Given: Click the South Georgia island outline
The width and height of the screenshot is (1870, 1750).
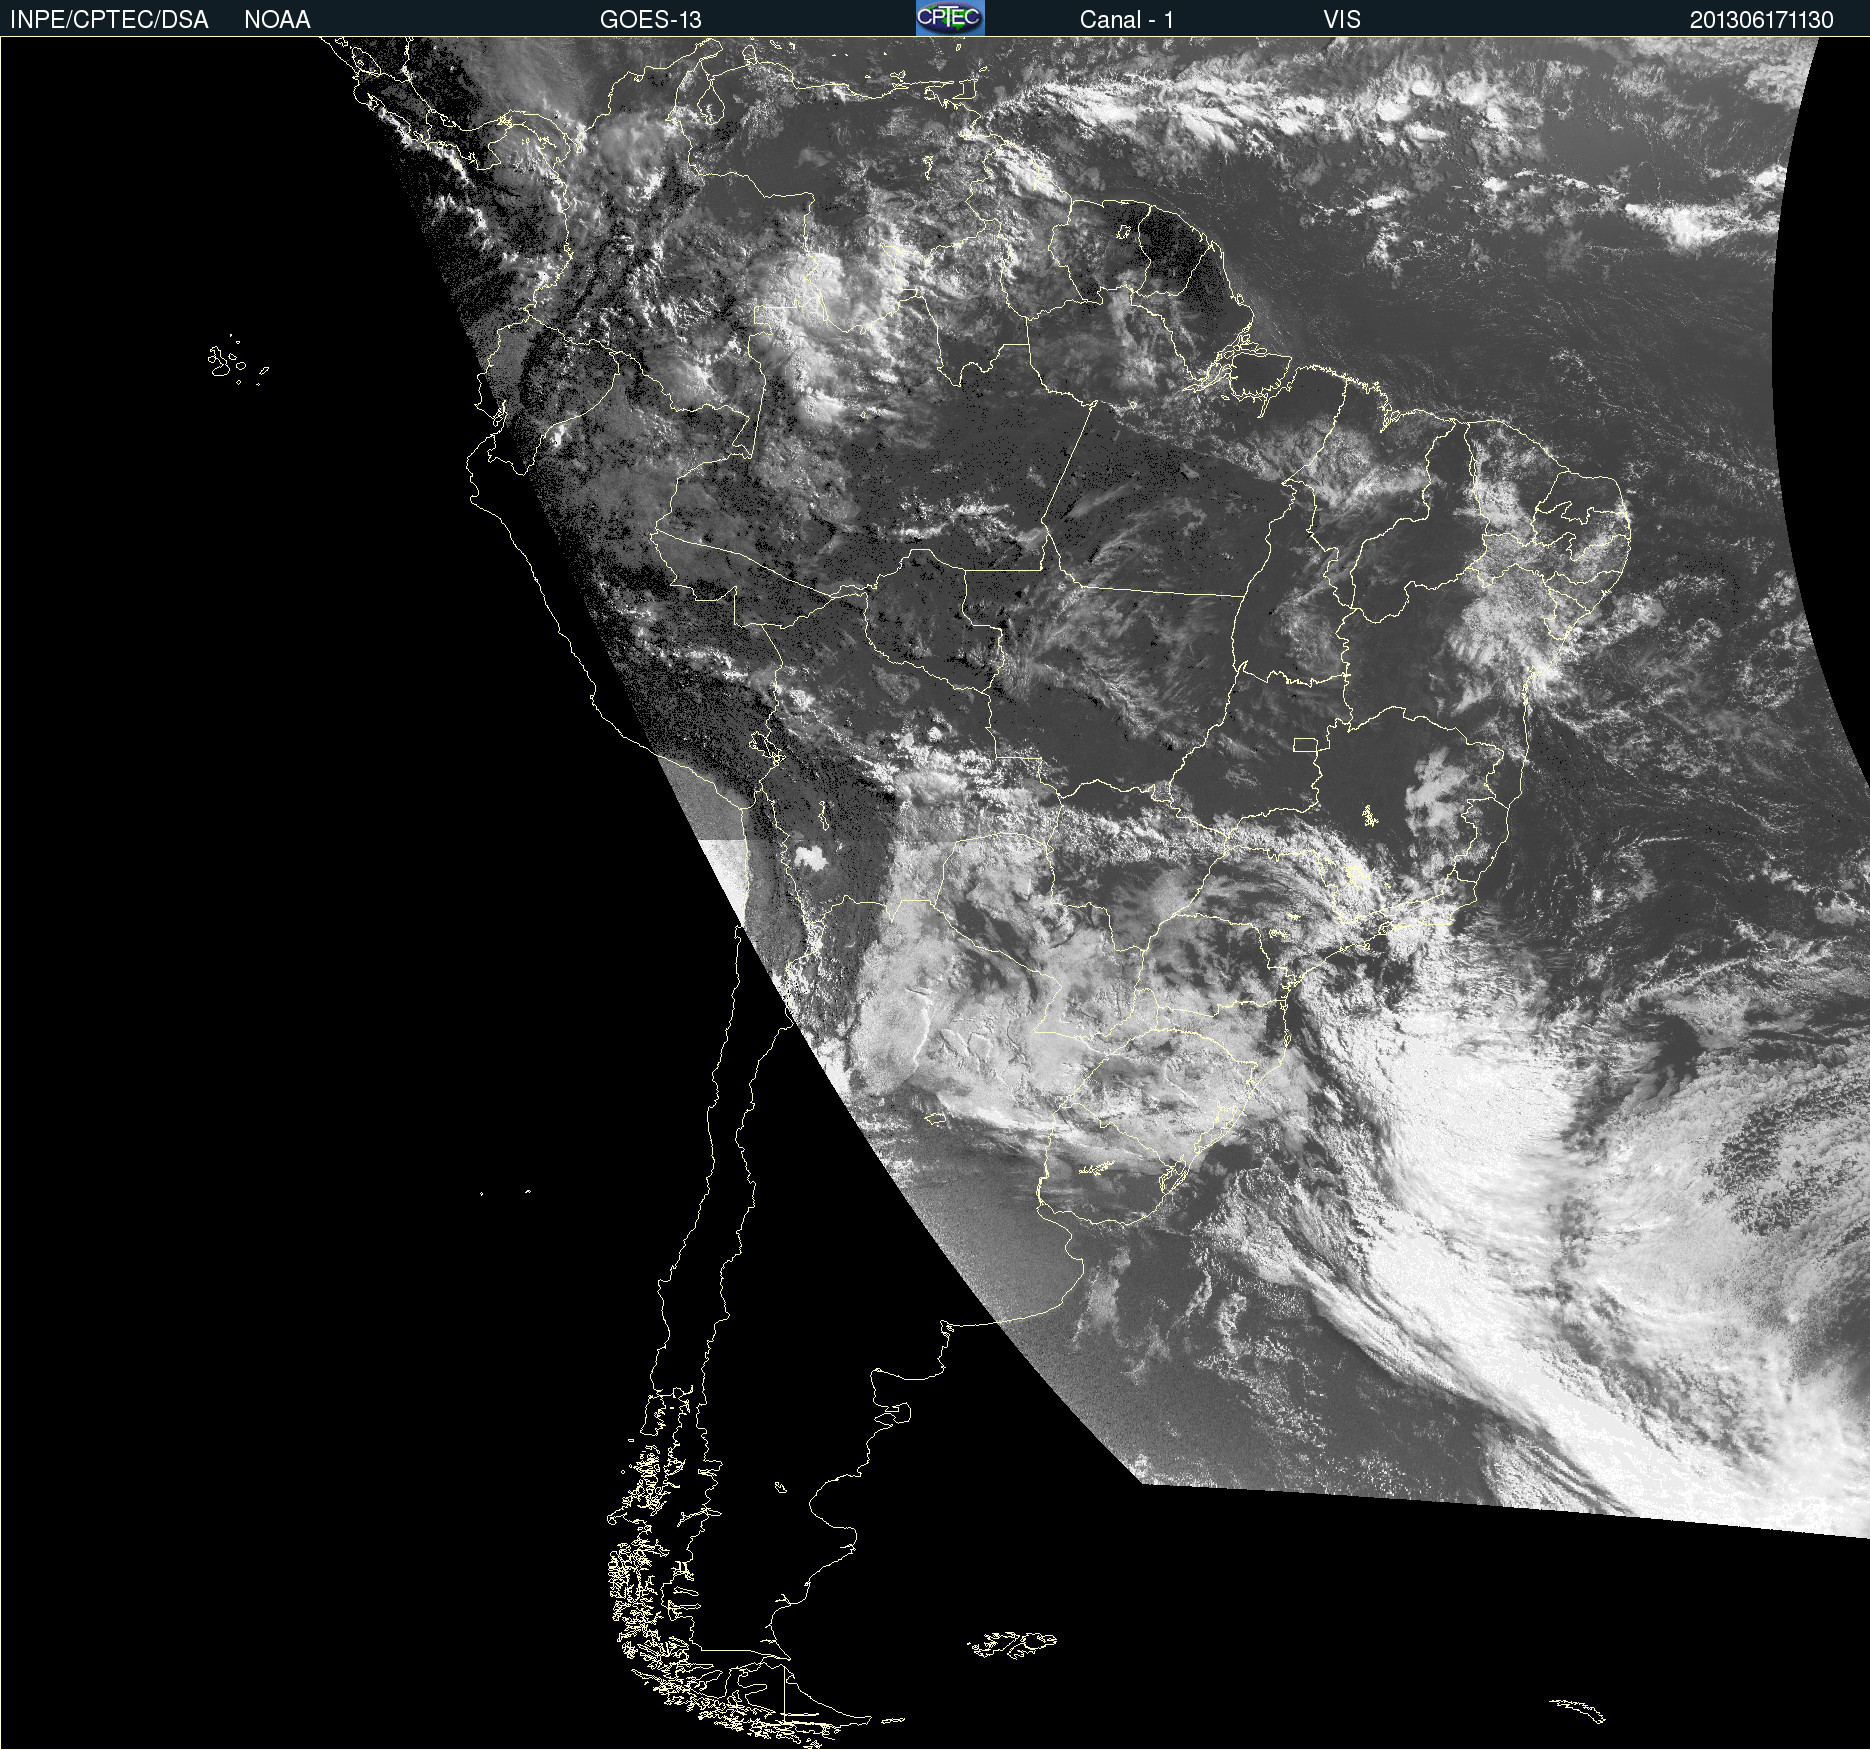Looking at the screenshot, I should [1580, 1710].
